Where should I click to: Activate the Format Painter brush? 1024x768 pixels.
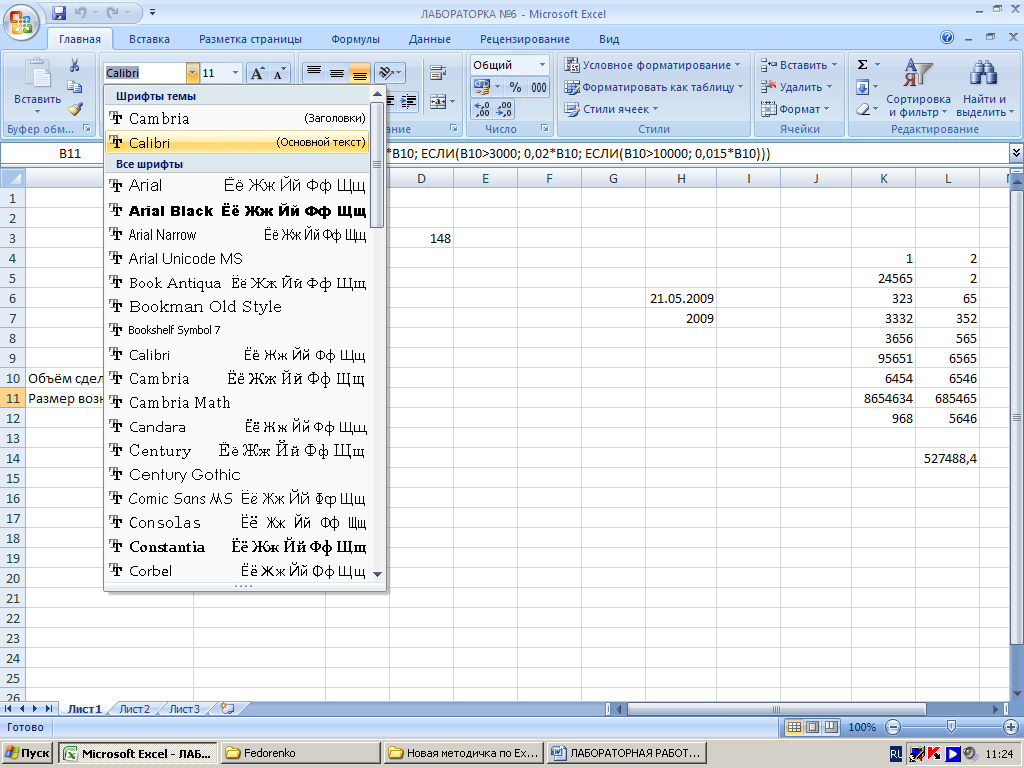pyautogui.click(x=75, y=108)
